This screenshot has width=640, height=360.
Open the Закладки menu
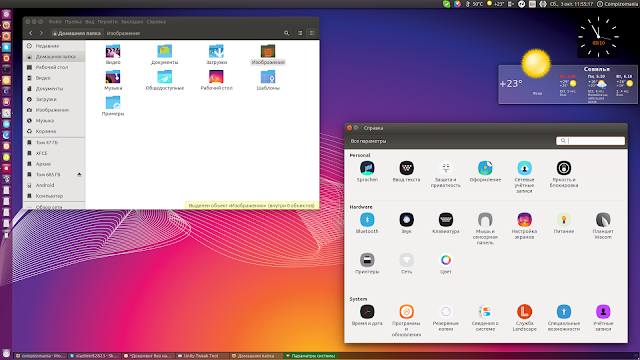point(132,22)
